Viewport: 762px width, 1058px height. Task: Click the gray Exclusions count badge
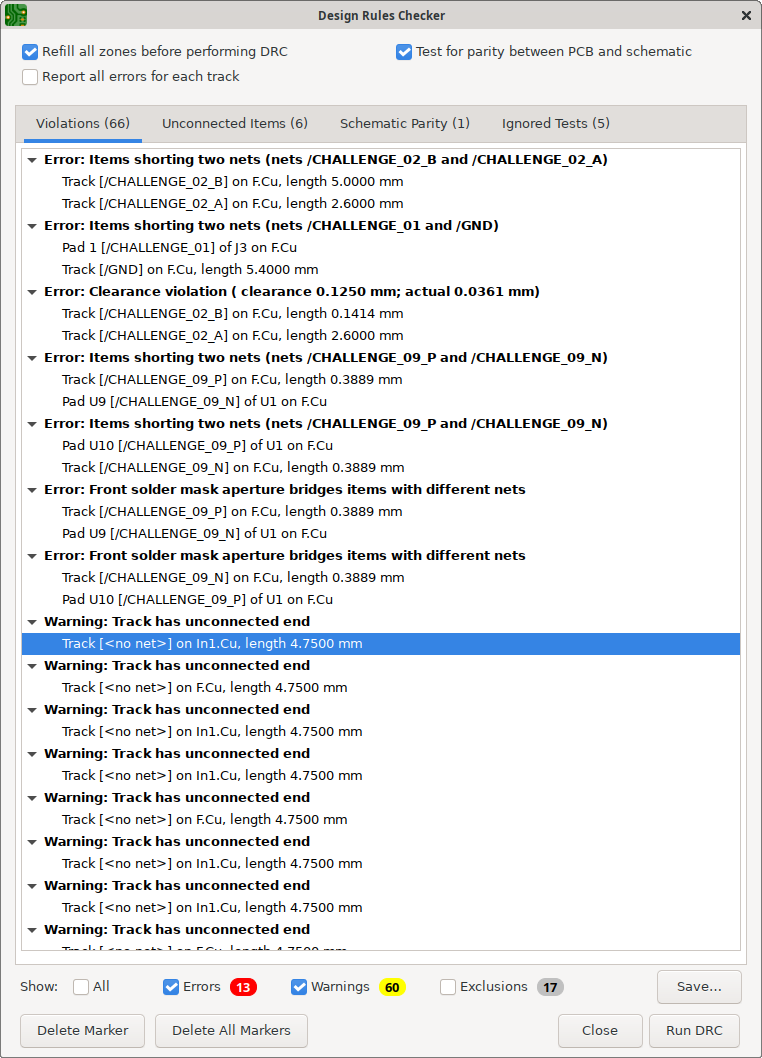(550, 987)
